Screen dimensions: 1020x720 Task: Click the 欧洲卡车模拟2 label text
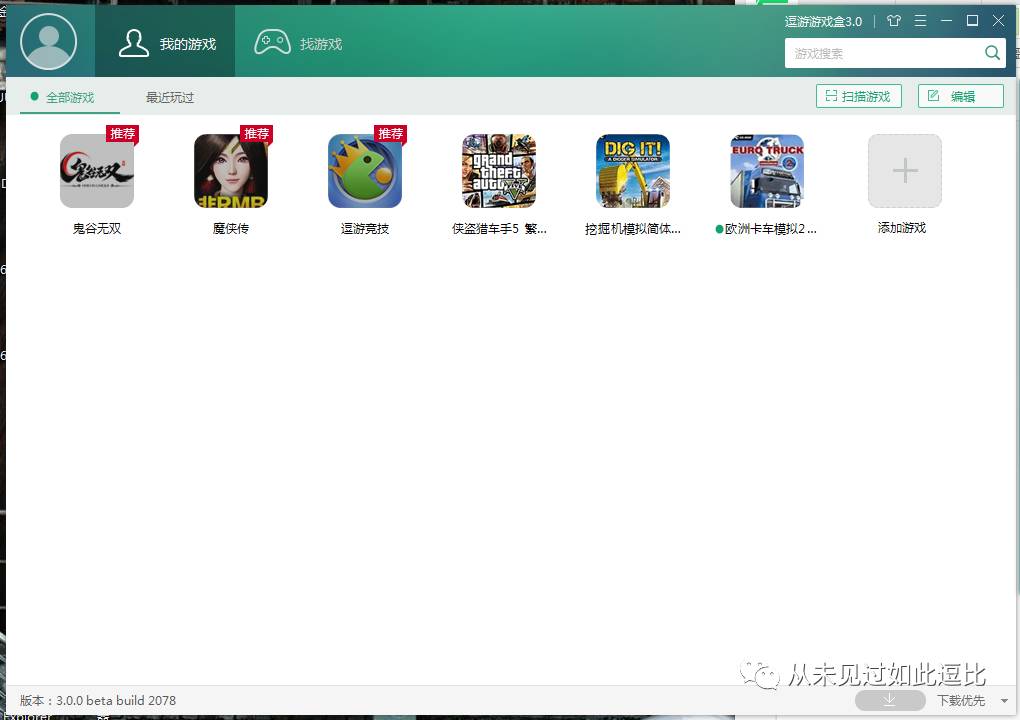coord(770,228)
